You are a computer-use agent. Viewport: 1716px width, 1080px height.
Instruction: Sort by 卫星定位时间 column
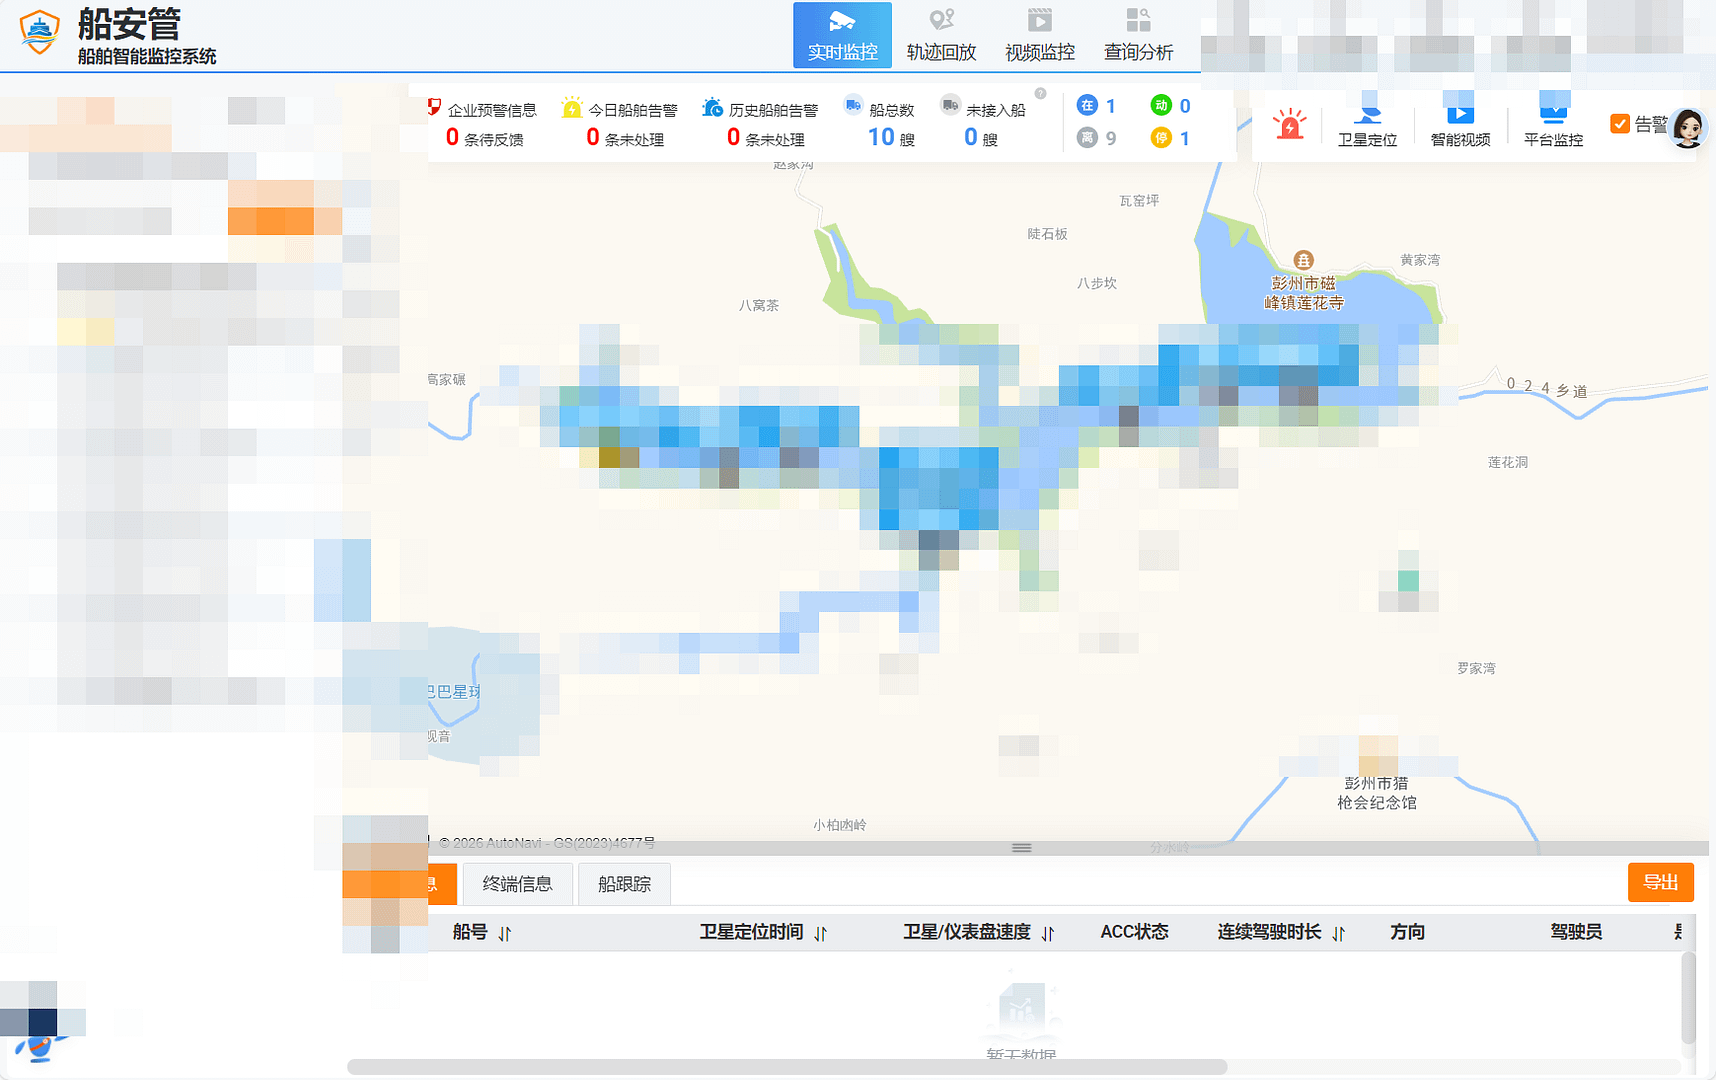click(821, 933)
